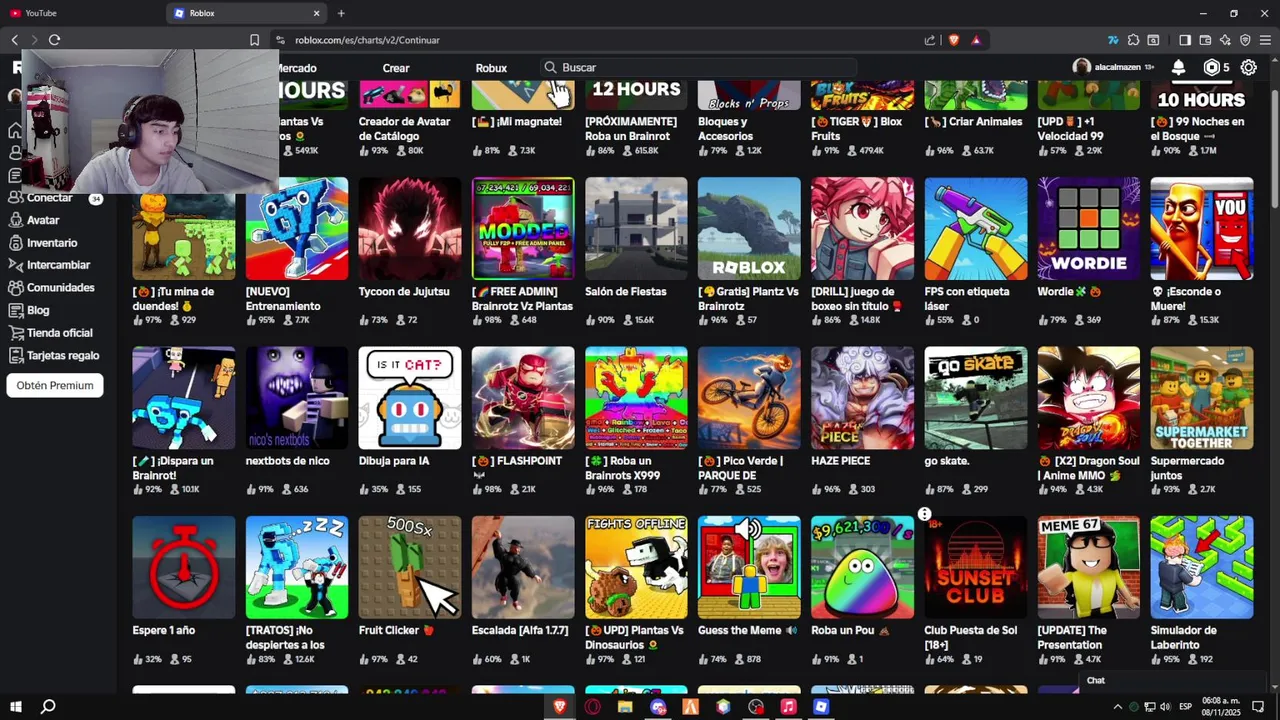1280x720 pixels.
Task: Click the Creador de Avatar de Catálogo title
Action: coord(405,129)
